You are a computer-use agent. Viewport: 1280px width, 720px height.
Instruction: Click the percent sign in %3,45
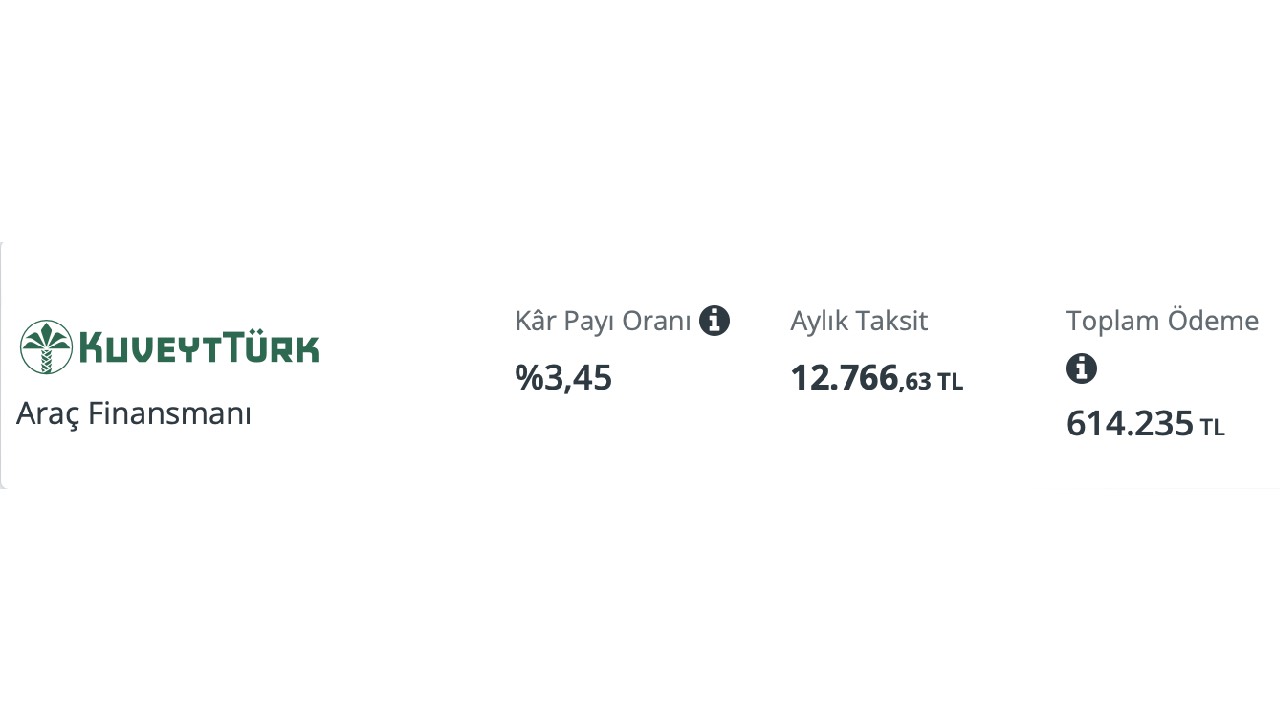click(528, 378)
